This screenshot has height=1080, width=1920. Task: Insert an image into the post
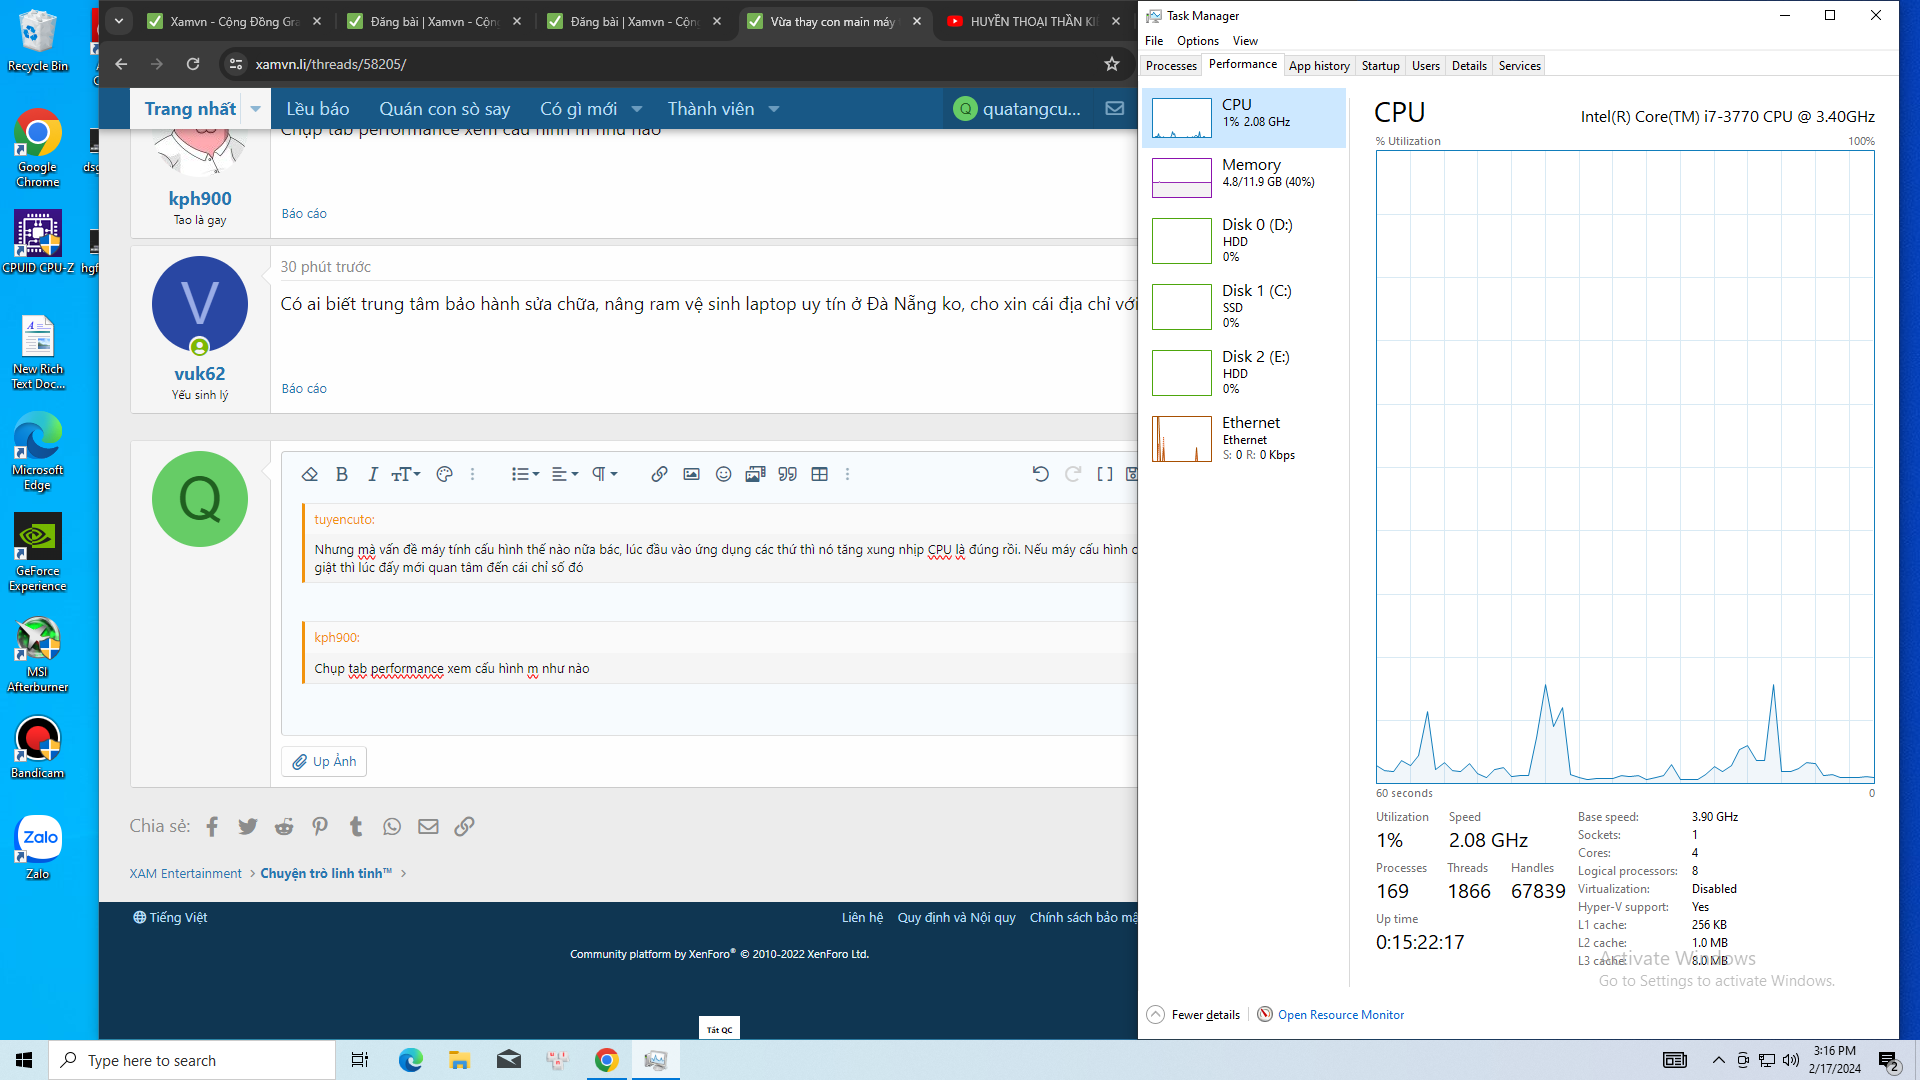pos(691,474)
